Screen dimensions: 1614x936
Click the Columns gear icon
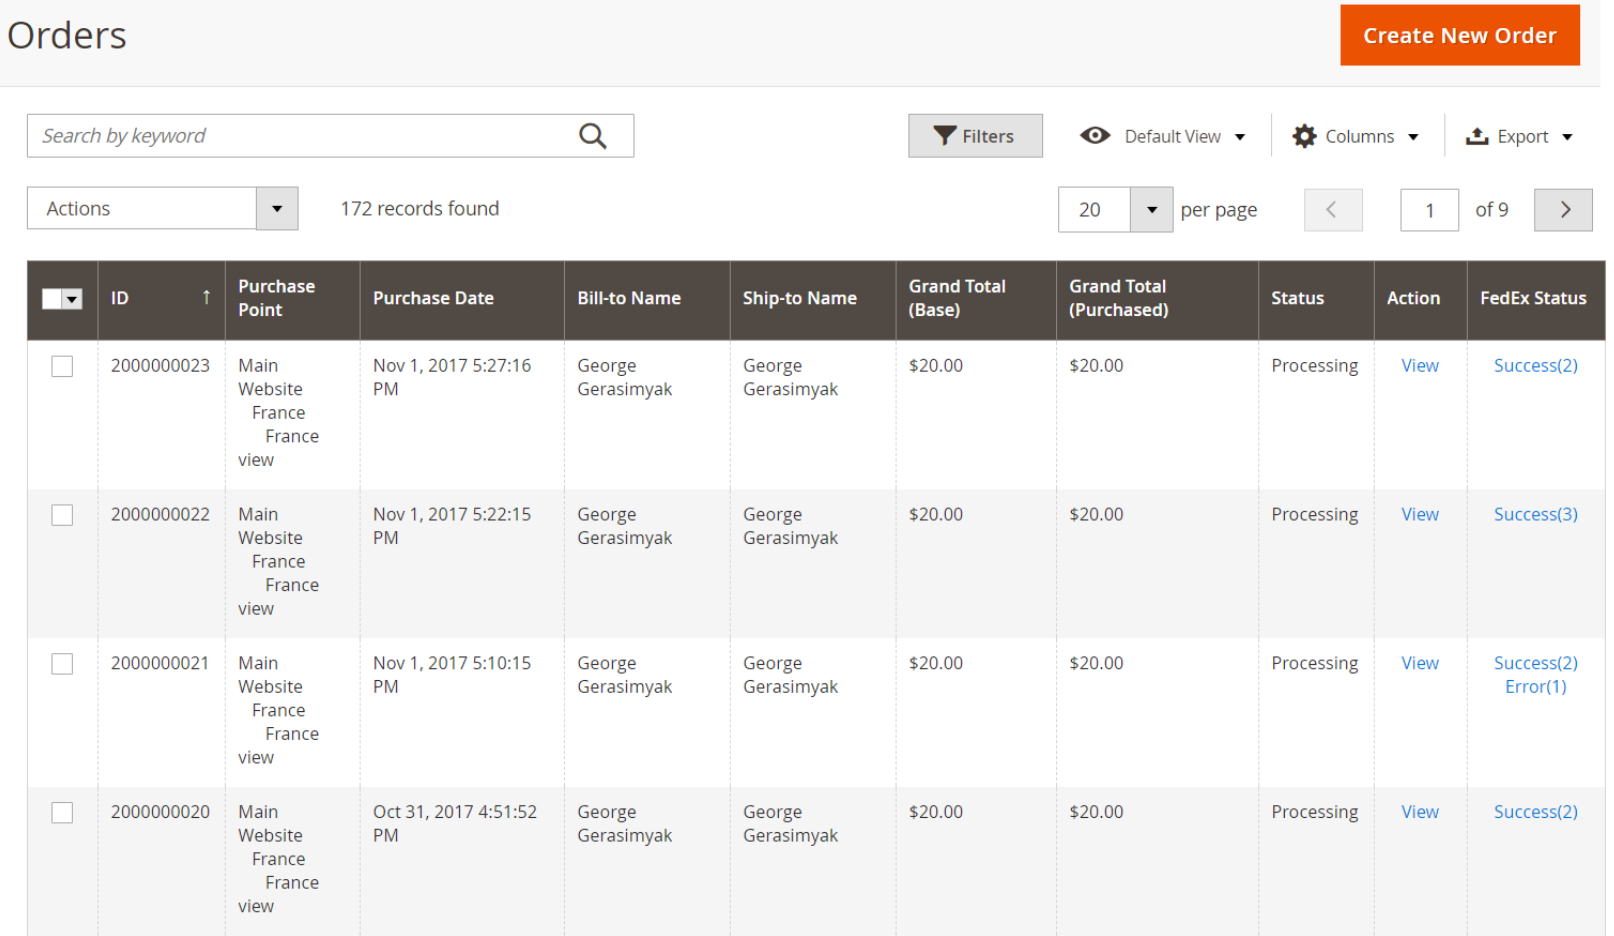pyautogui.click(x=1304, y=136)
